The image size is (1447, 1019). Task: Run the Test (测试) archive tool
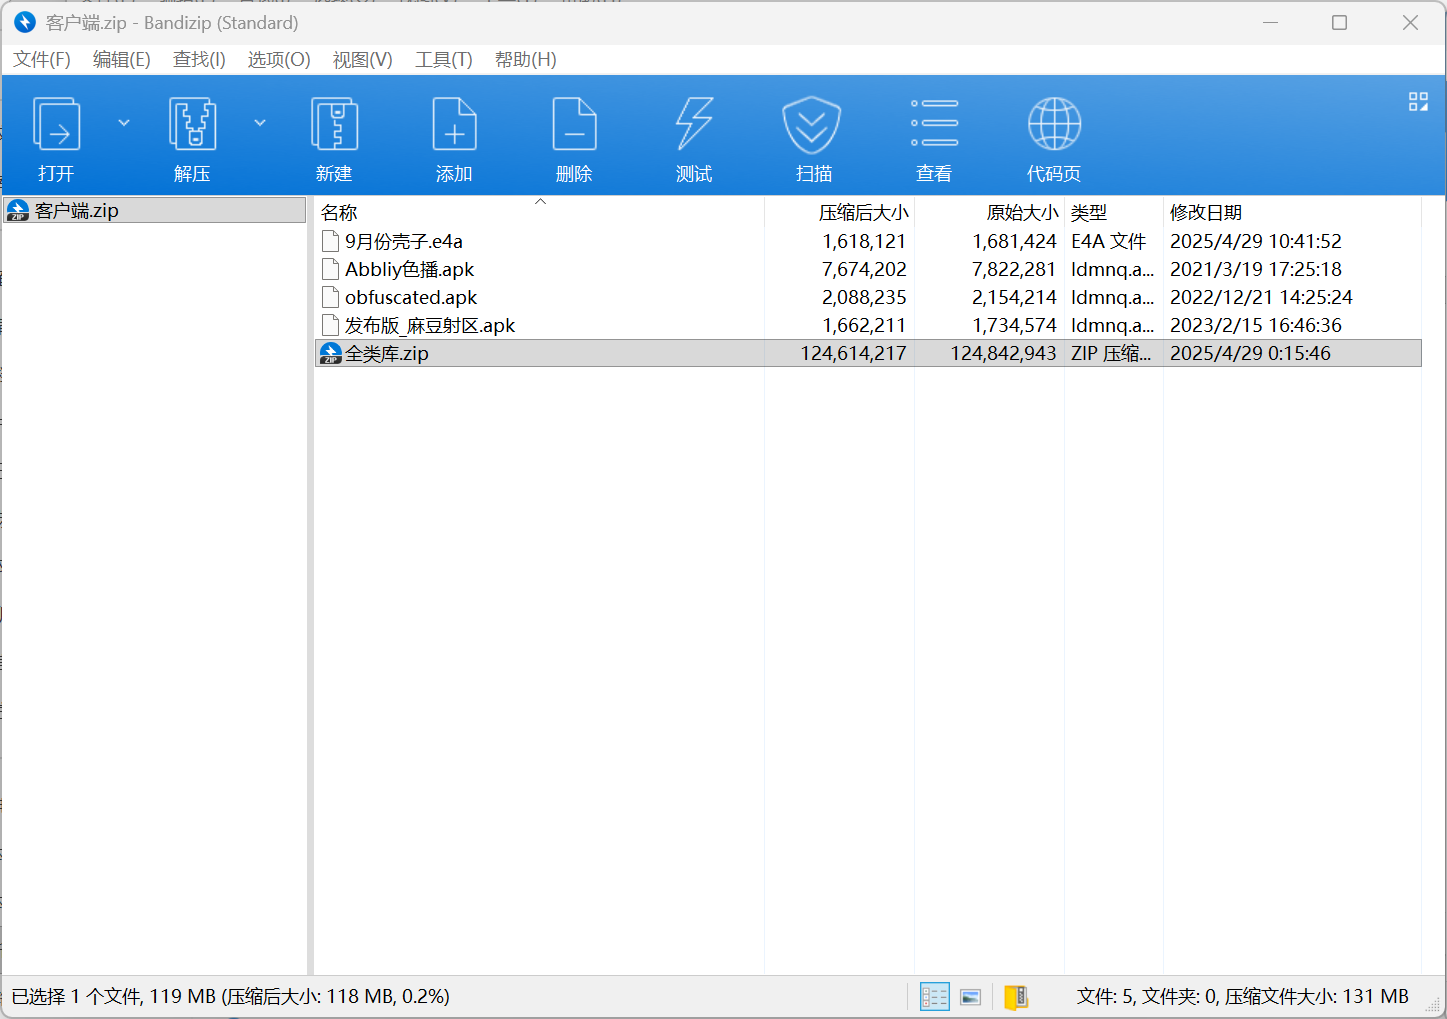pyautogui.click(x=694, y=126)
